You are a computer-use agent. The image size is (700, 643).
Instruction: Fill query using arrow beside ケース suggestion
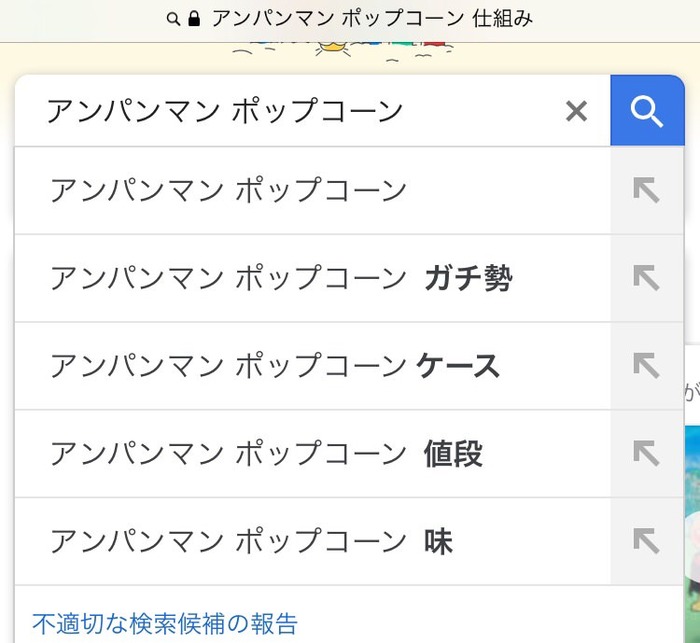point(646,366)
